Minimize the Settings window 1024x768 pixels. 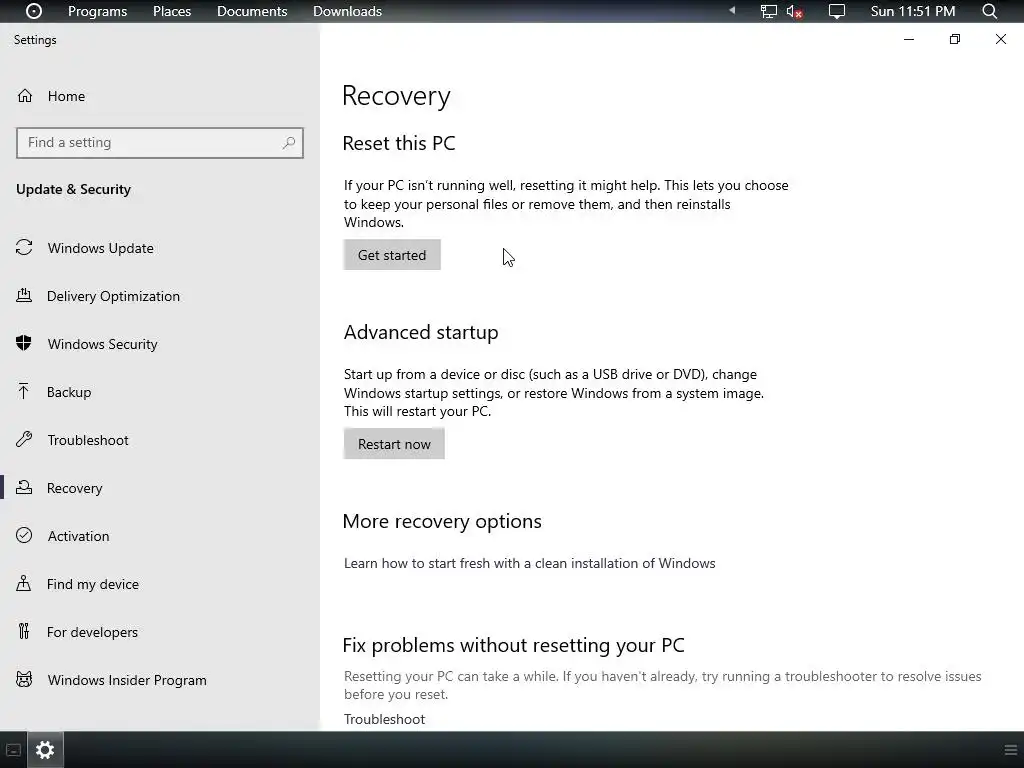(x=908, y=39)
